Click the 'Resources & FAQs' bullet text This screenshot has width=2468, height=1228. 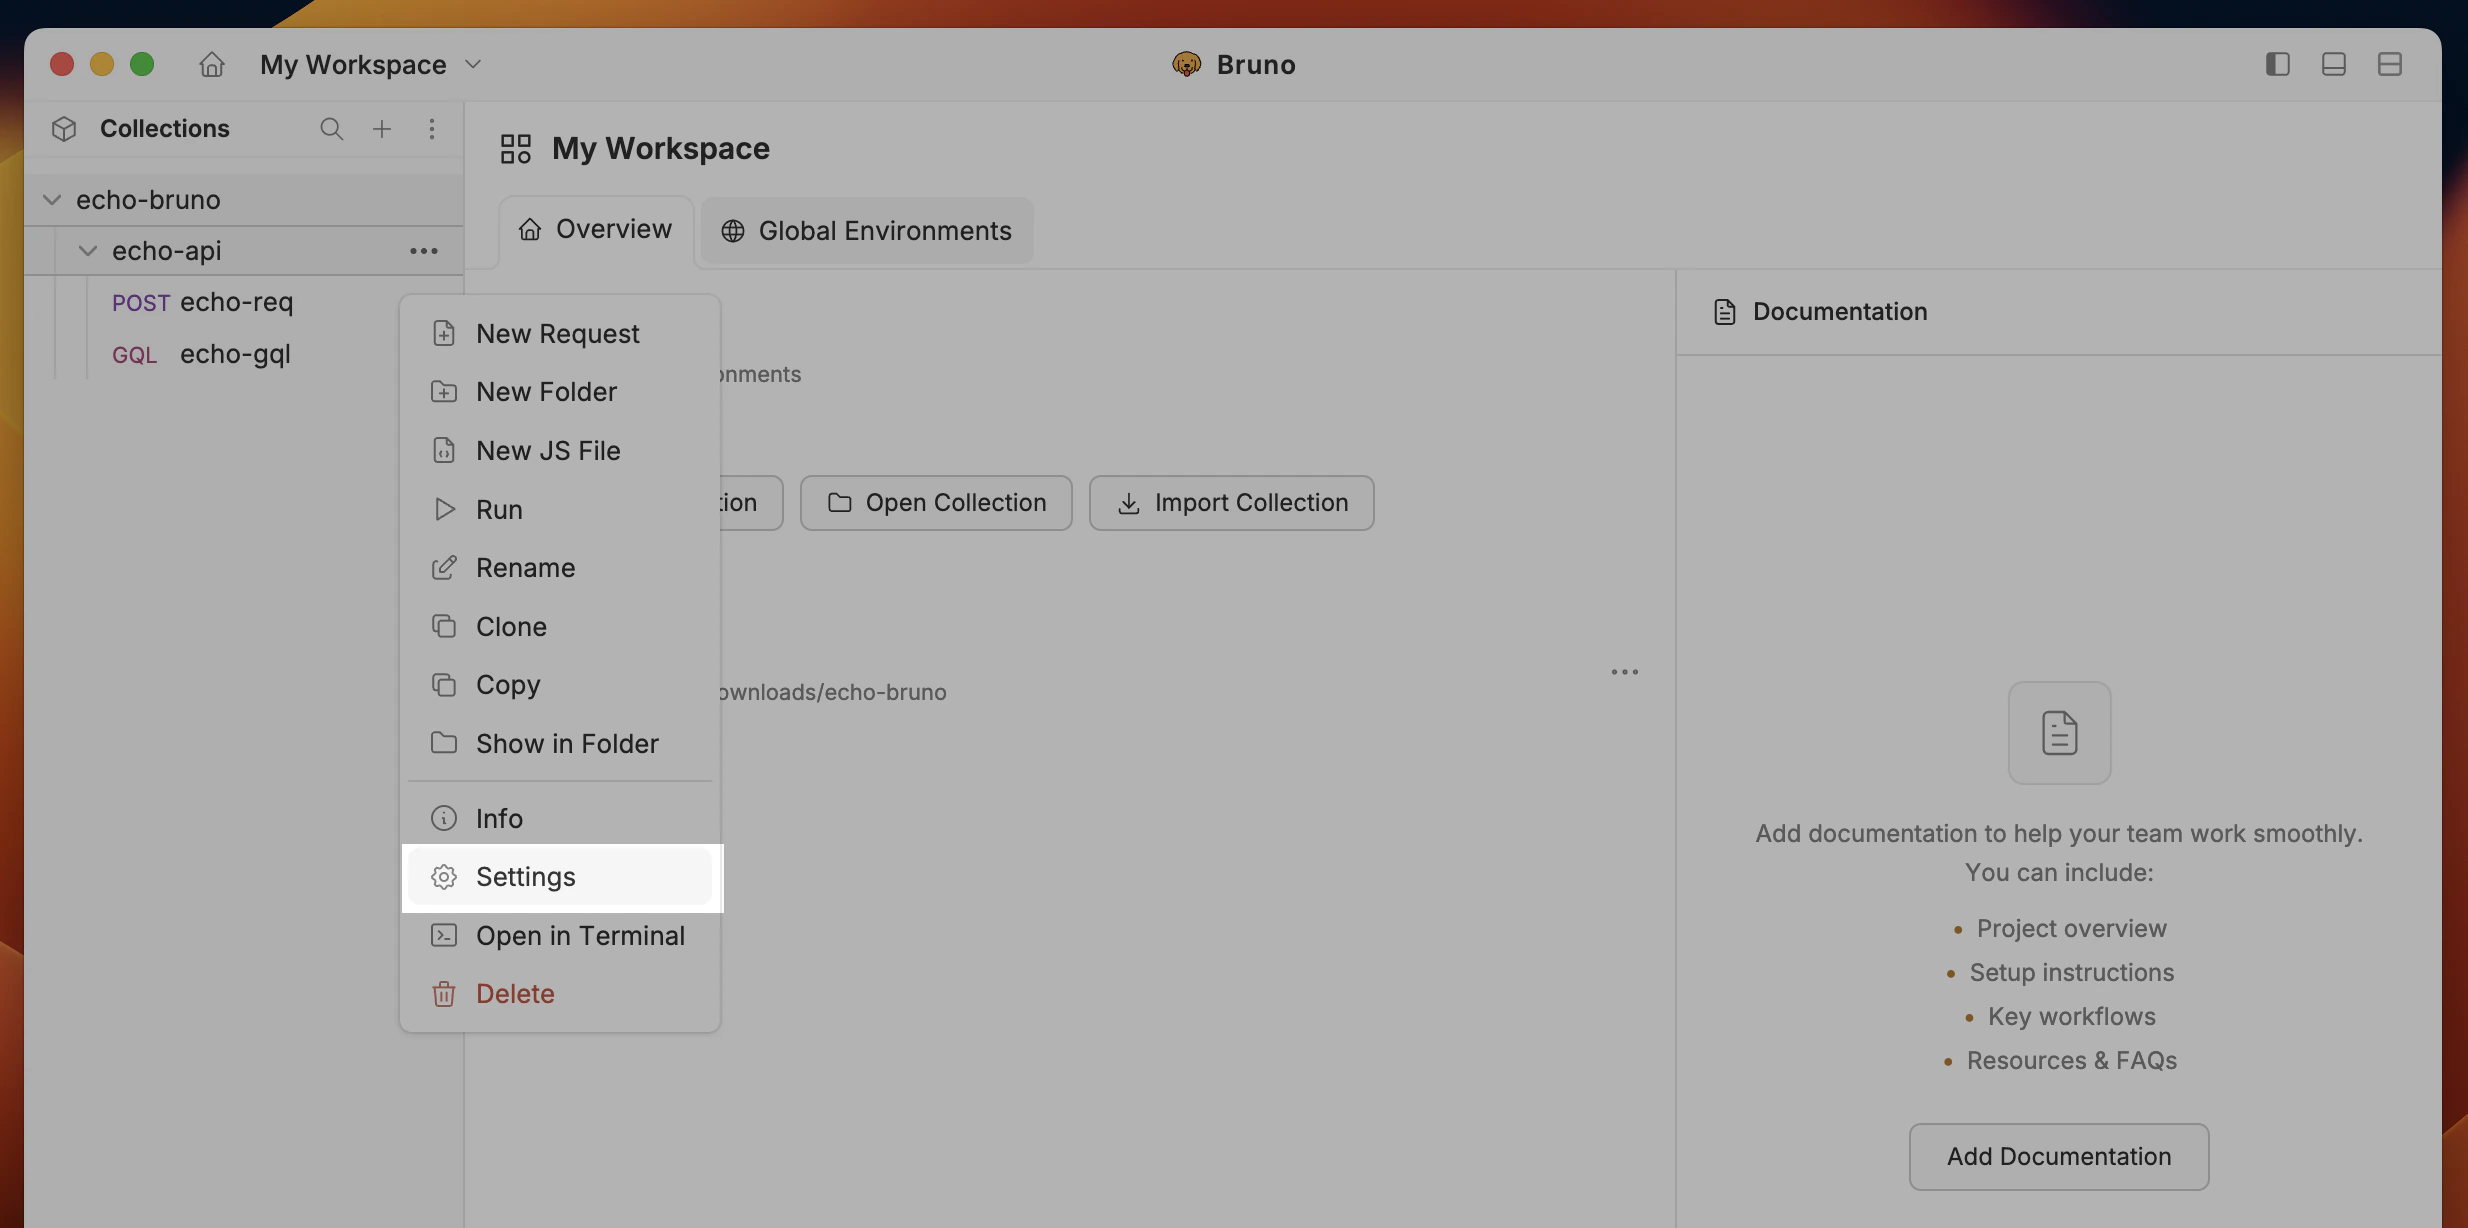tap(2072, 1061)
